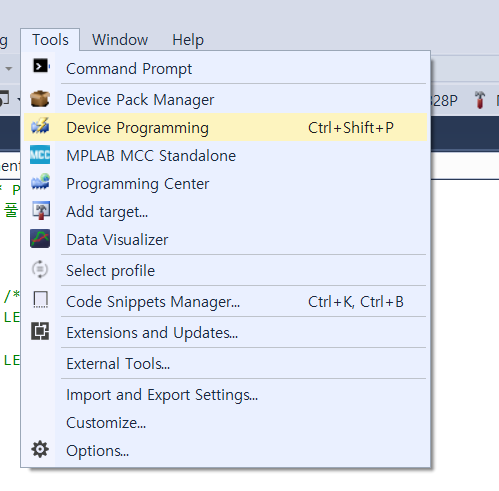The width and height of the screenshot is (499, 491).
Task: Click the Data Visualizer graph icon
Action: [40, 238]
